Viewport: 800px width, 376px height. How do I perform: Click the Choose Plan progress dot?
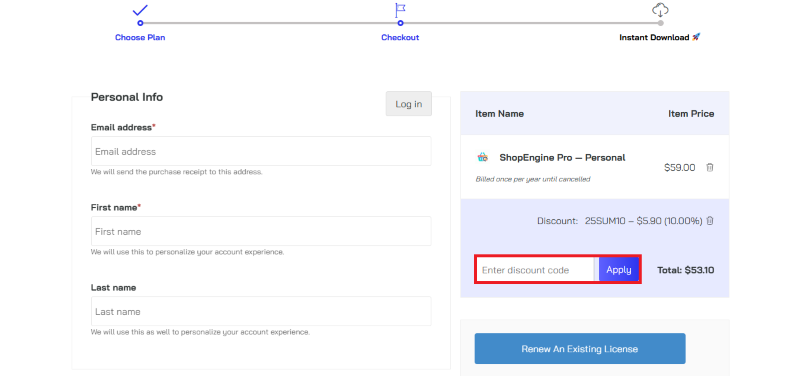140,23
